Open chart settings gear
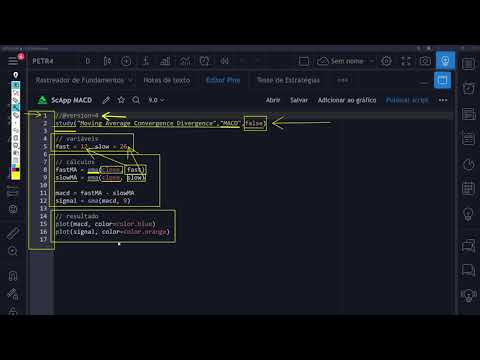 [387, 61]
